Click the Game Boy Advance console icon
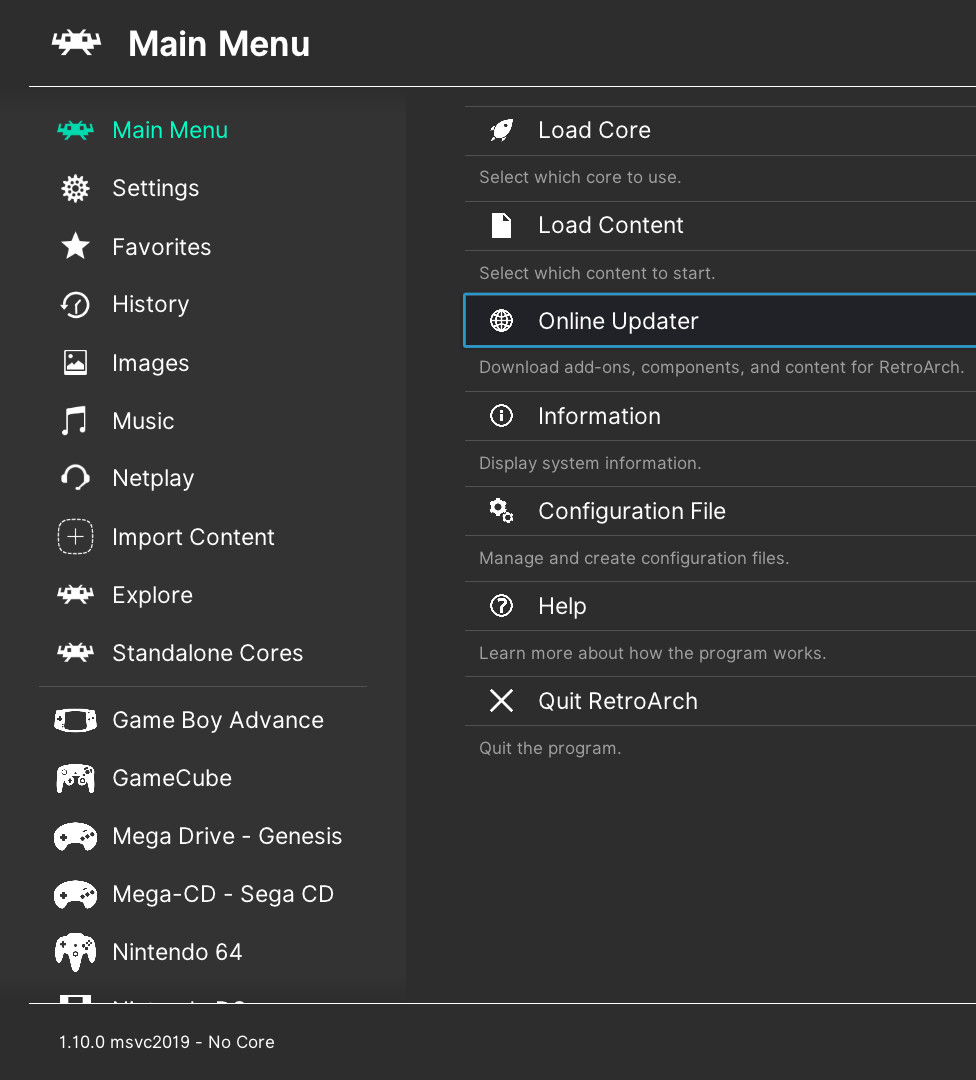The height and width of the screenshot is (1080, 976). pyautogui.click(x=75, y=720)
